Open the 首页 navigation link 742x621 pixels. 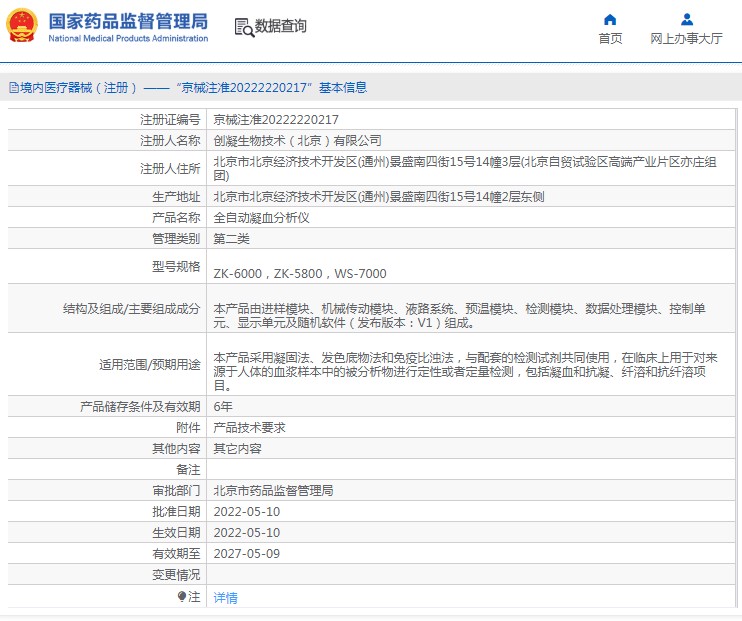click(610, 38)
